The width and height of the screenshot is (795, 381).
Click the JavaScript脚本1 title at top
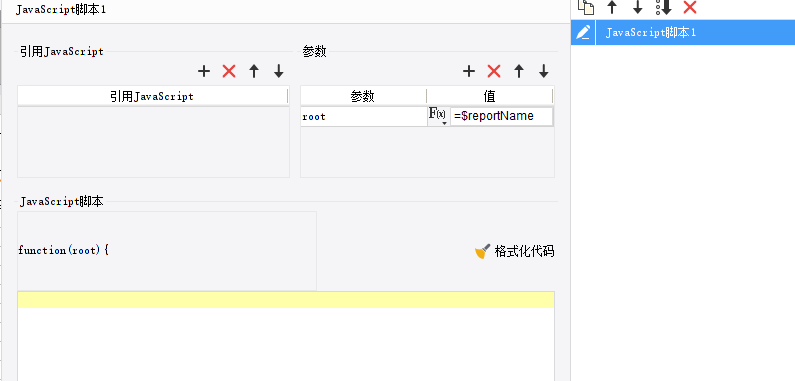click(x=61, y=10)
